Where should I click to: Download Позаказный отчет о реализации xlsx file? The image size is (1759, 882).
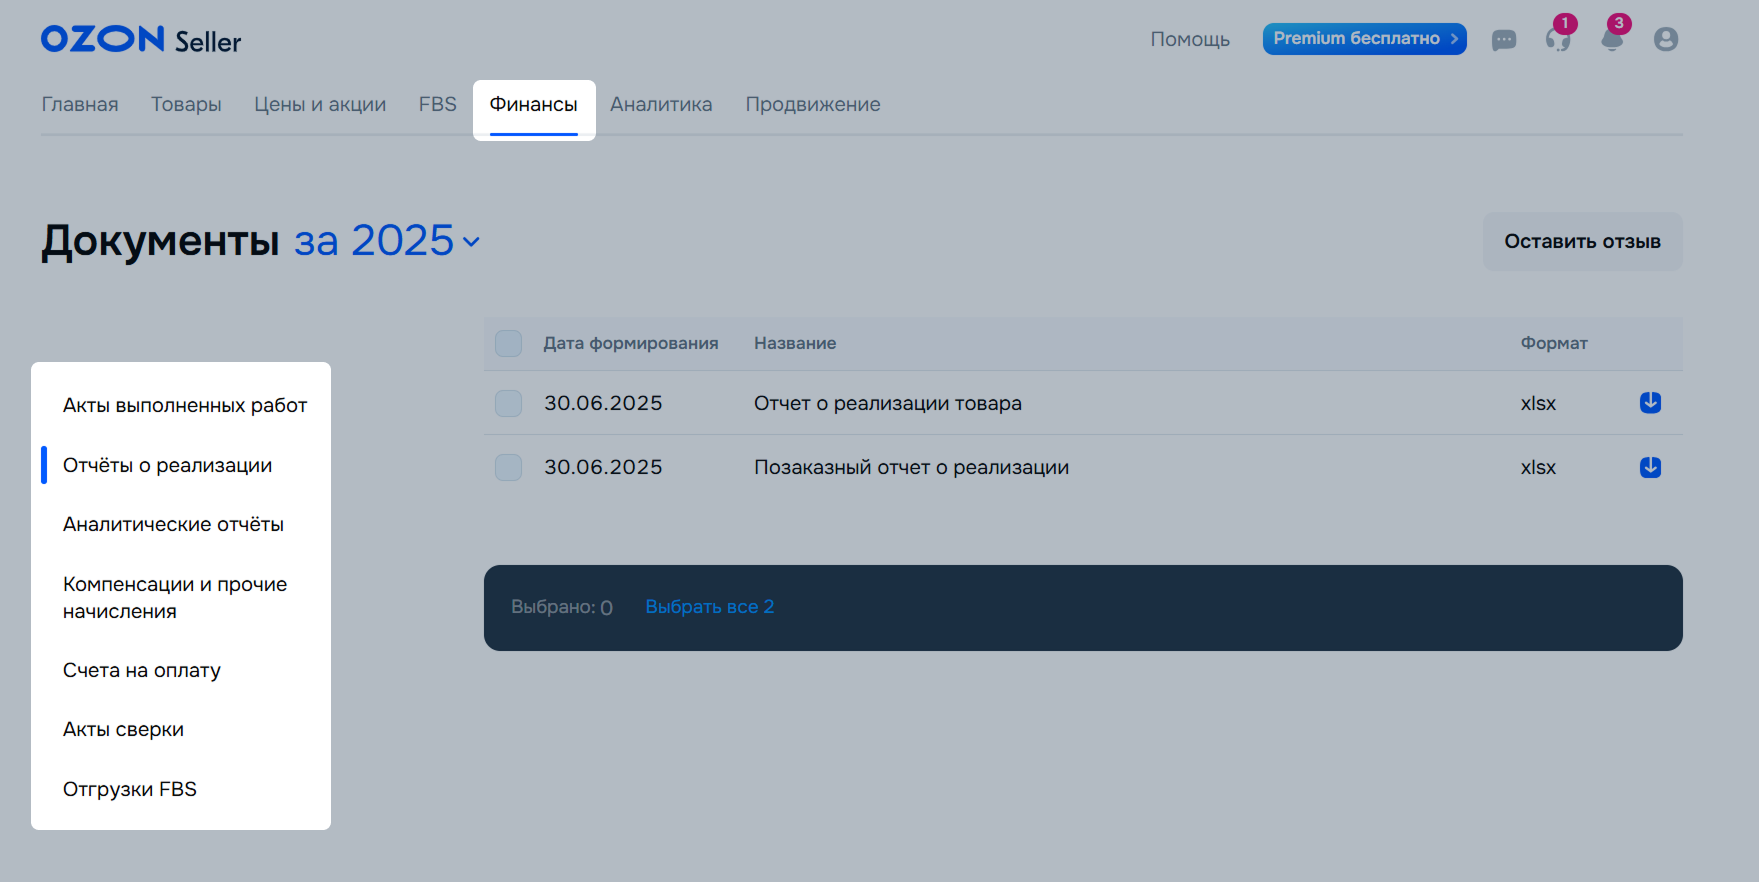(x=1651, y=467)
